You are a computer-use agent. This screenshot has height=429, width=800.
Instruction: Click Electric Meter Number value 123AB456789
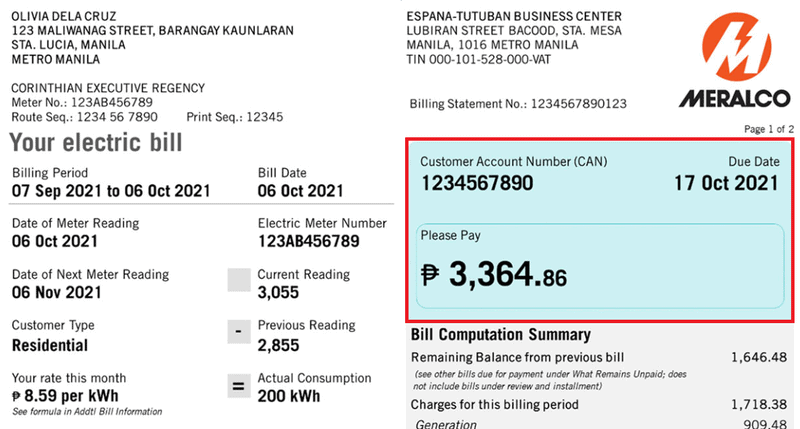tap(309, 241)
